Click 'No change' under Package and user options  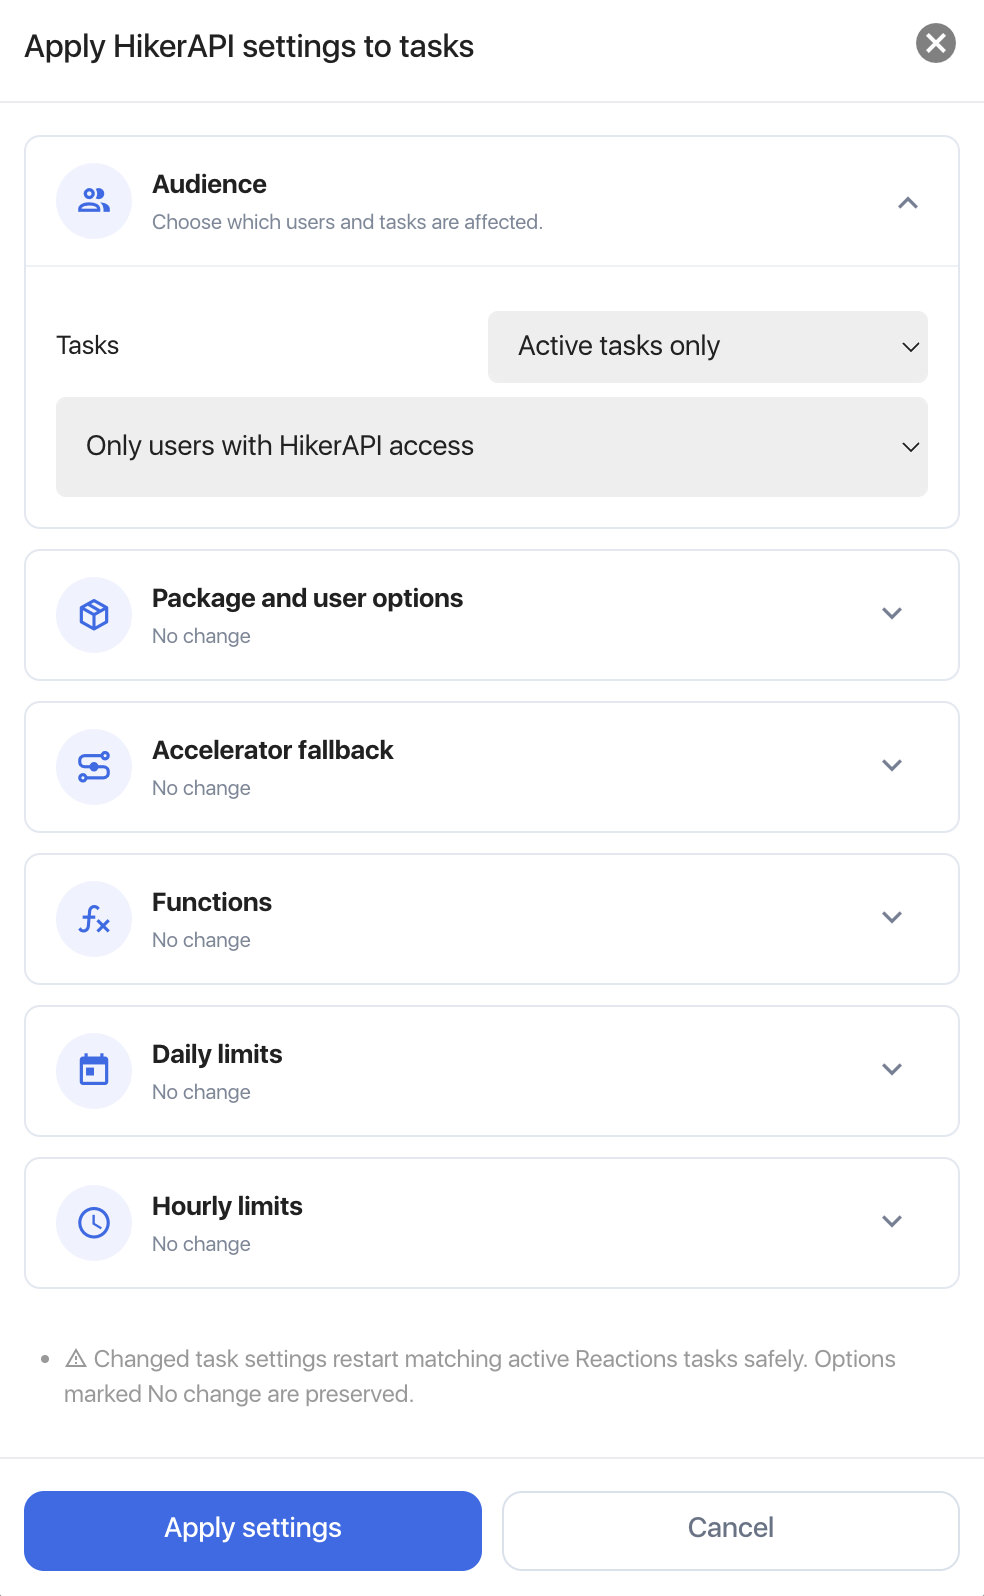[201, 636]
